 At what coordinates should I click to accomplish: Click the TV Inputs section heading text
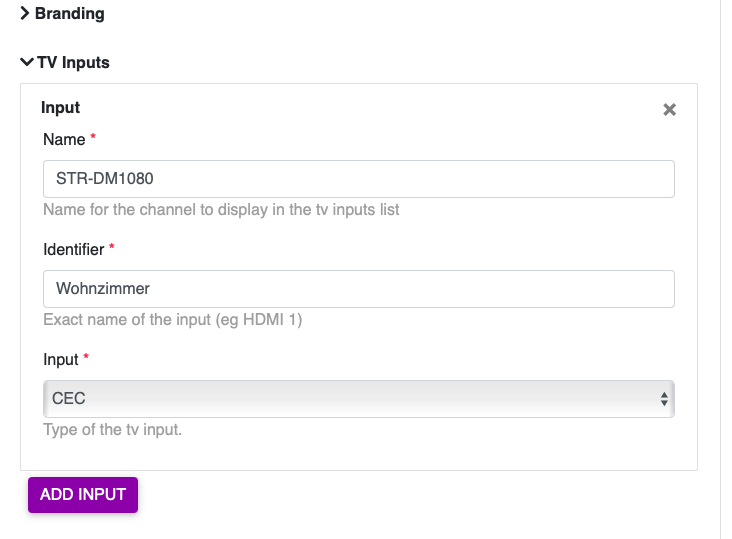73,62
